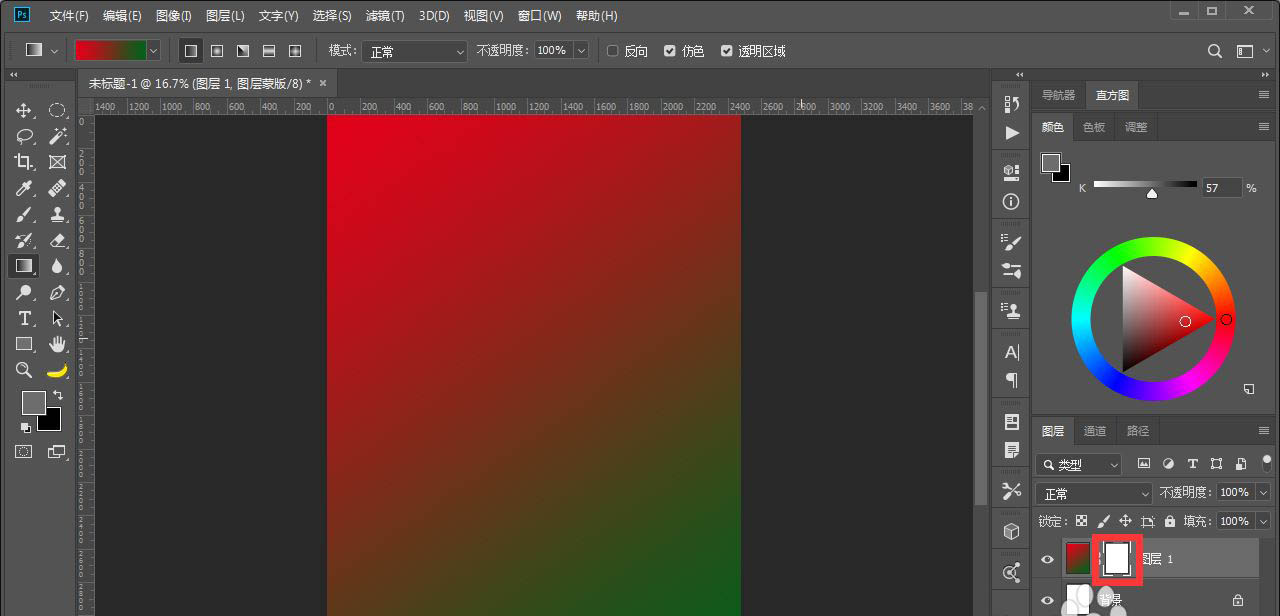Pick the Lasso tool

pyautogui.click(x=24, y=136)
